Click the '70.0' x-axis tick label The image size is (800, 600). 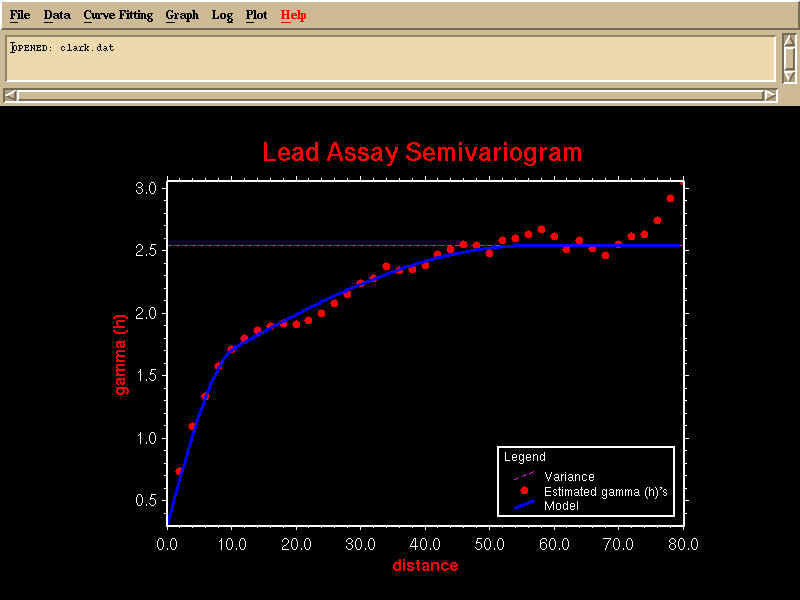pos(619,544)
